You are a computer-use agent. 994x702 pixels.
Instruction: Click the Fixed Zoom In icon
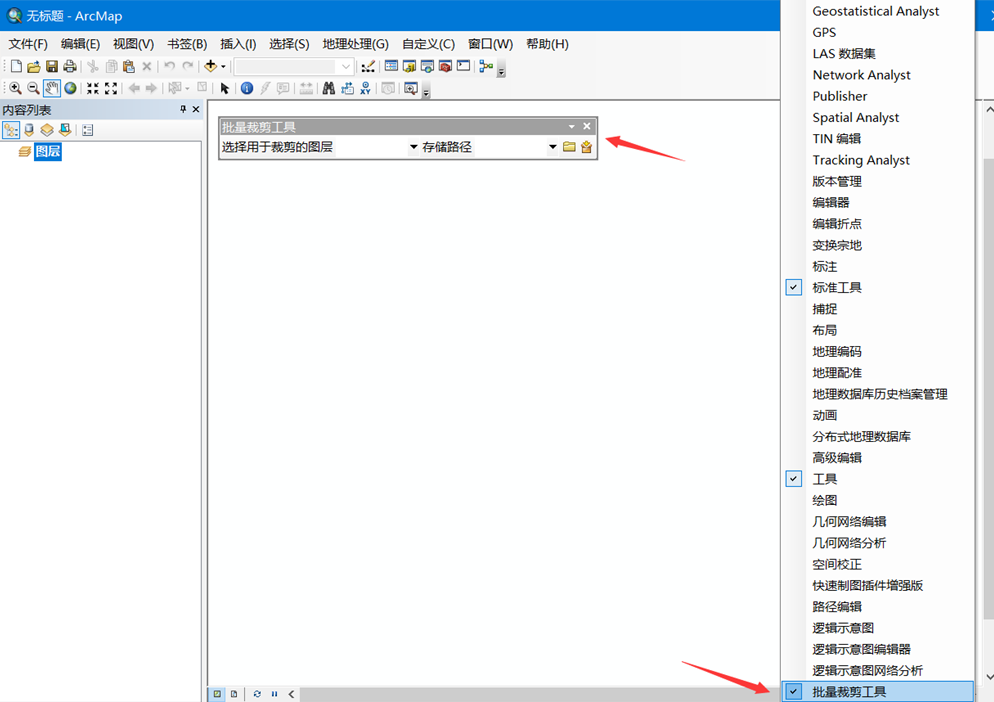coord(93,88)
